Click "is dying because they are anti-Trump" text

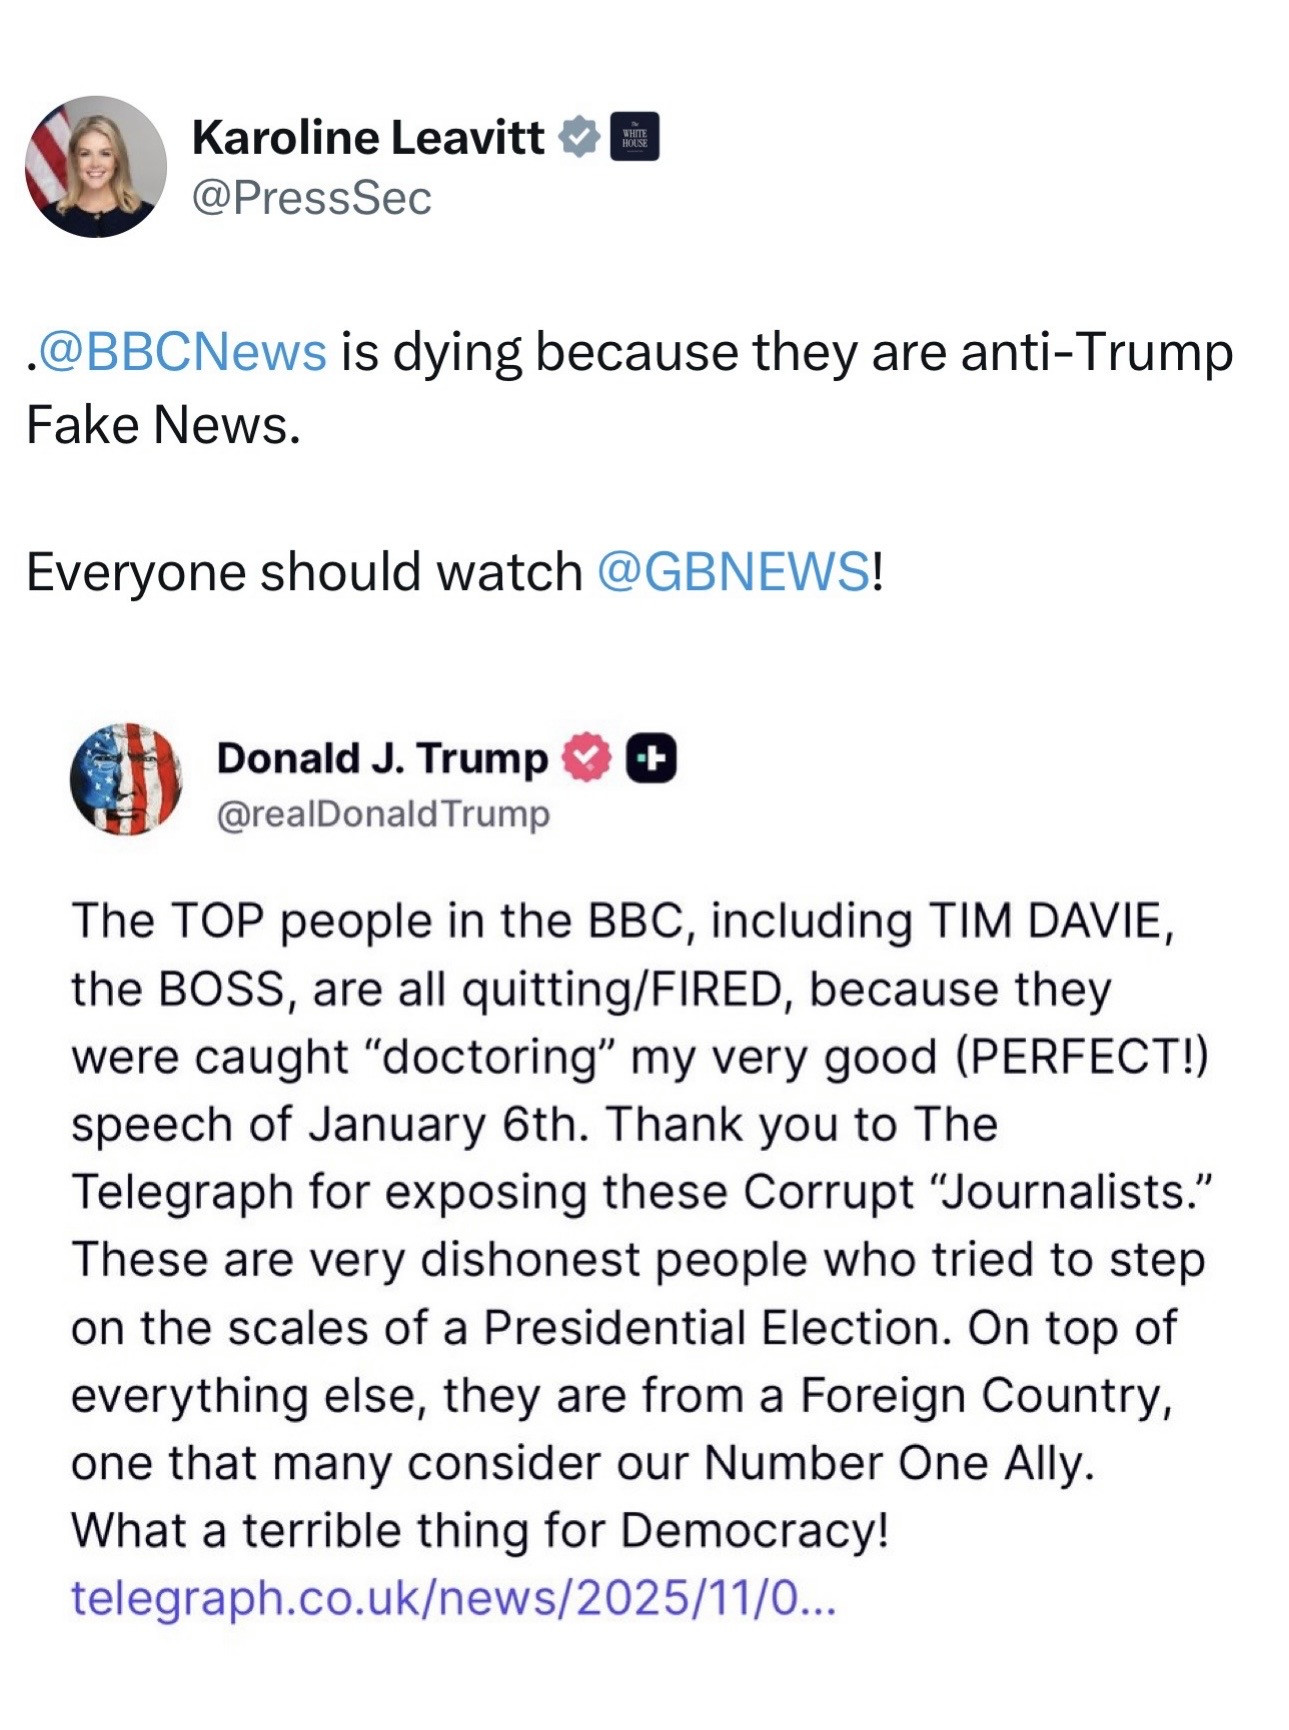pyautogui.click(x=786, y=352)
